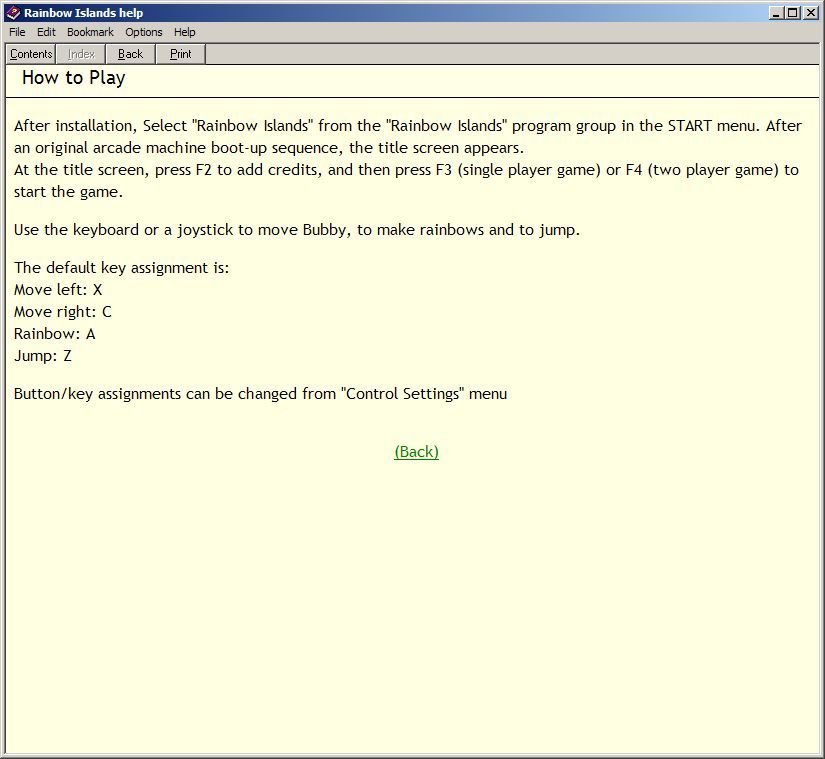Image resolution: width=825 pixels, height=759 pixels.
Task: Click the "Rainbow Islands help" title bar text
Action: [83, 13]
